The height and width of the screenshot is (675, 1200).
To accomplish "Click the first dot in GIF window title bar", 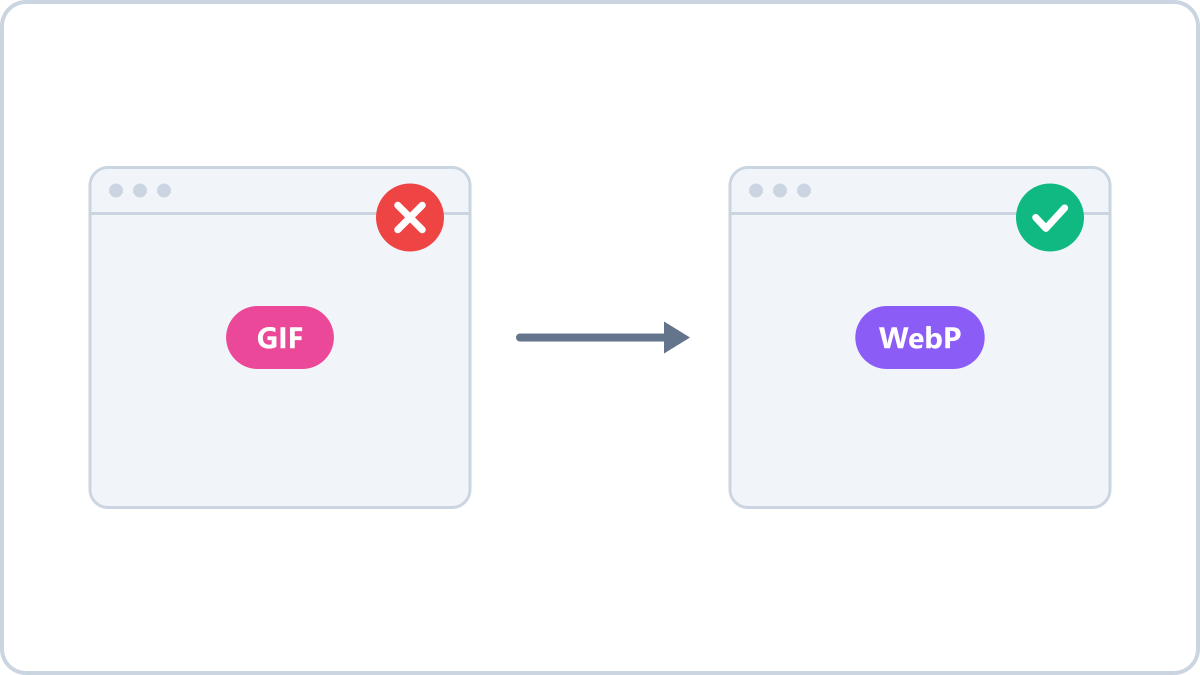I will coord(116,190).
